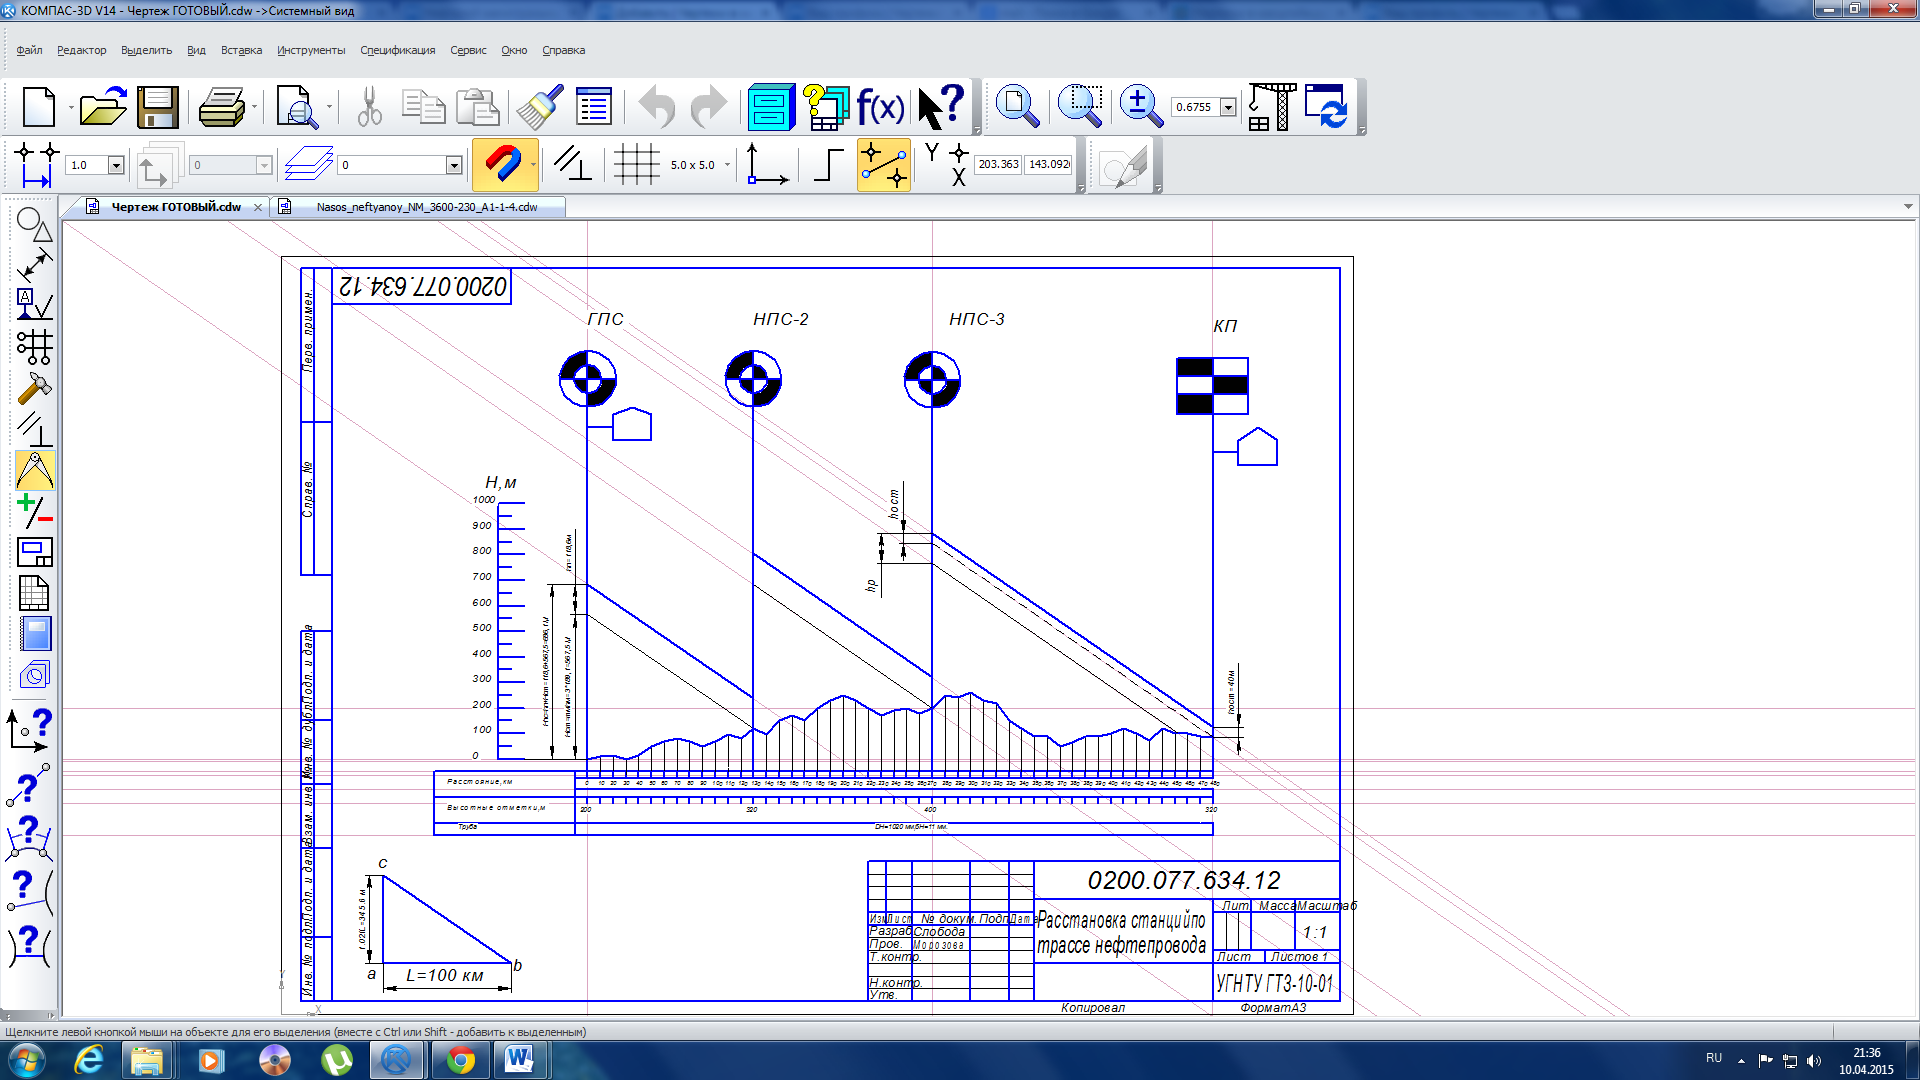Open the Справка menu
This screenshot has width=1920, height=1080.
point(563,50)
